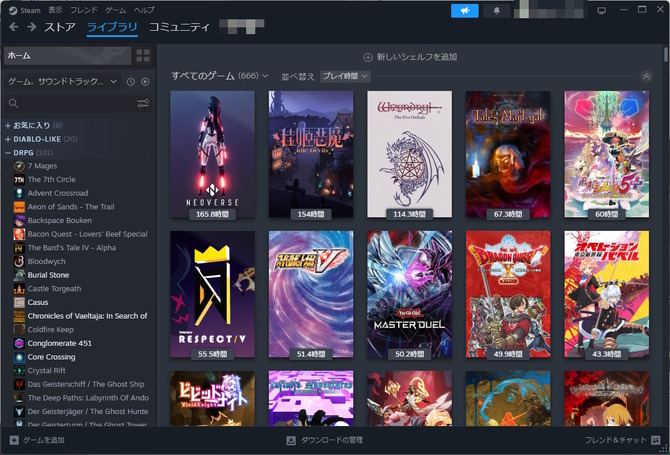
Task: Click the blue announcements megaphone icon
Action: [x=465, y=10]
